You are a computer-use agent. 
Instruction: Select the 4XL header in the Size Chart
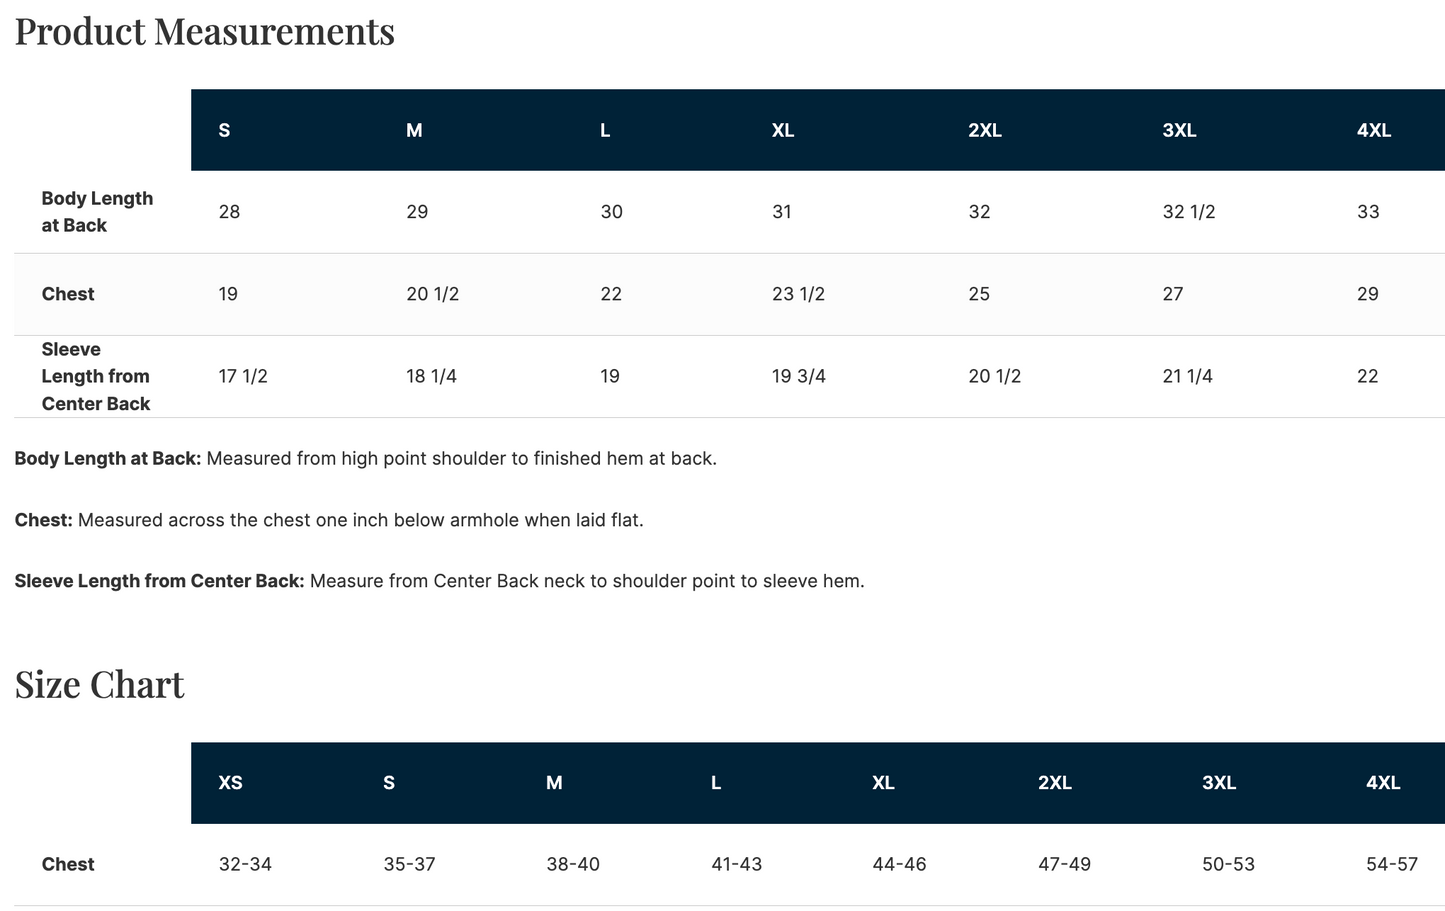[1383, 783]
